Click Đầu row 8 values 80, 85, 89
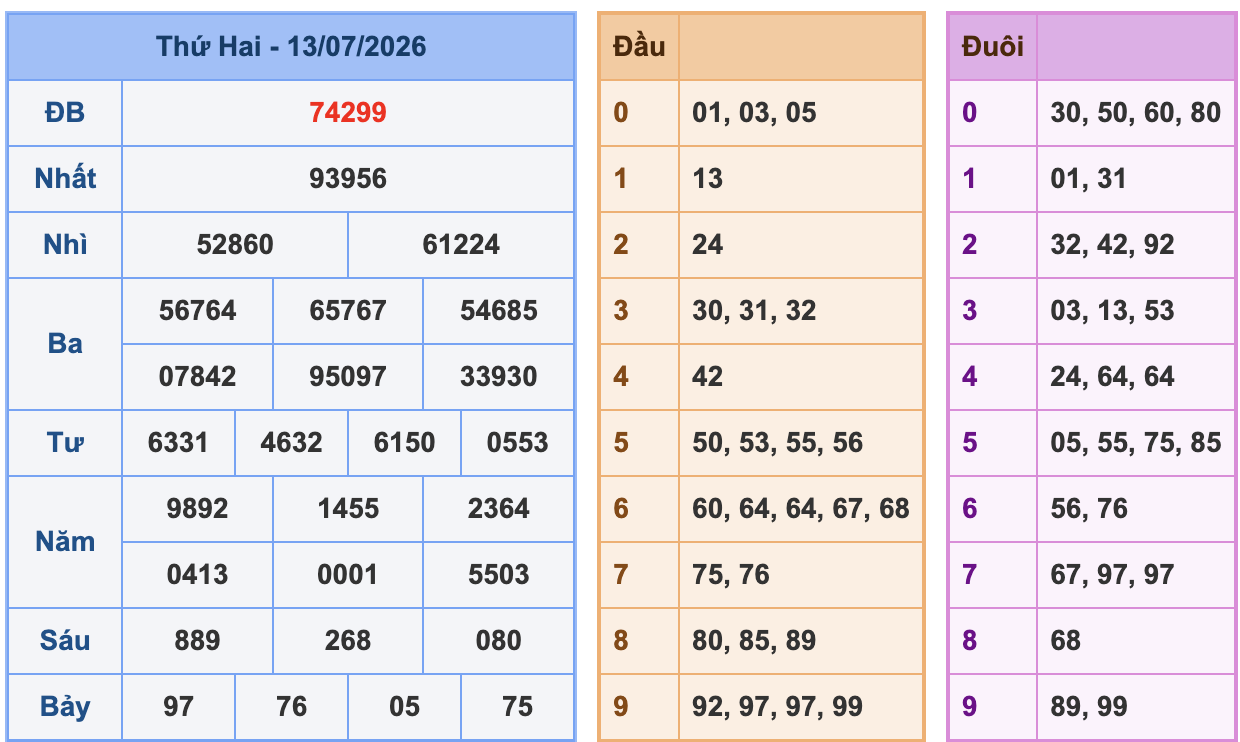This screenshot has height=742, width=1240. click(x=754, y=641)
